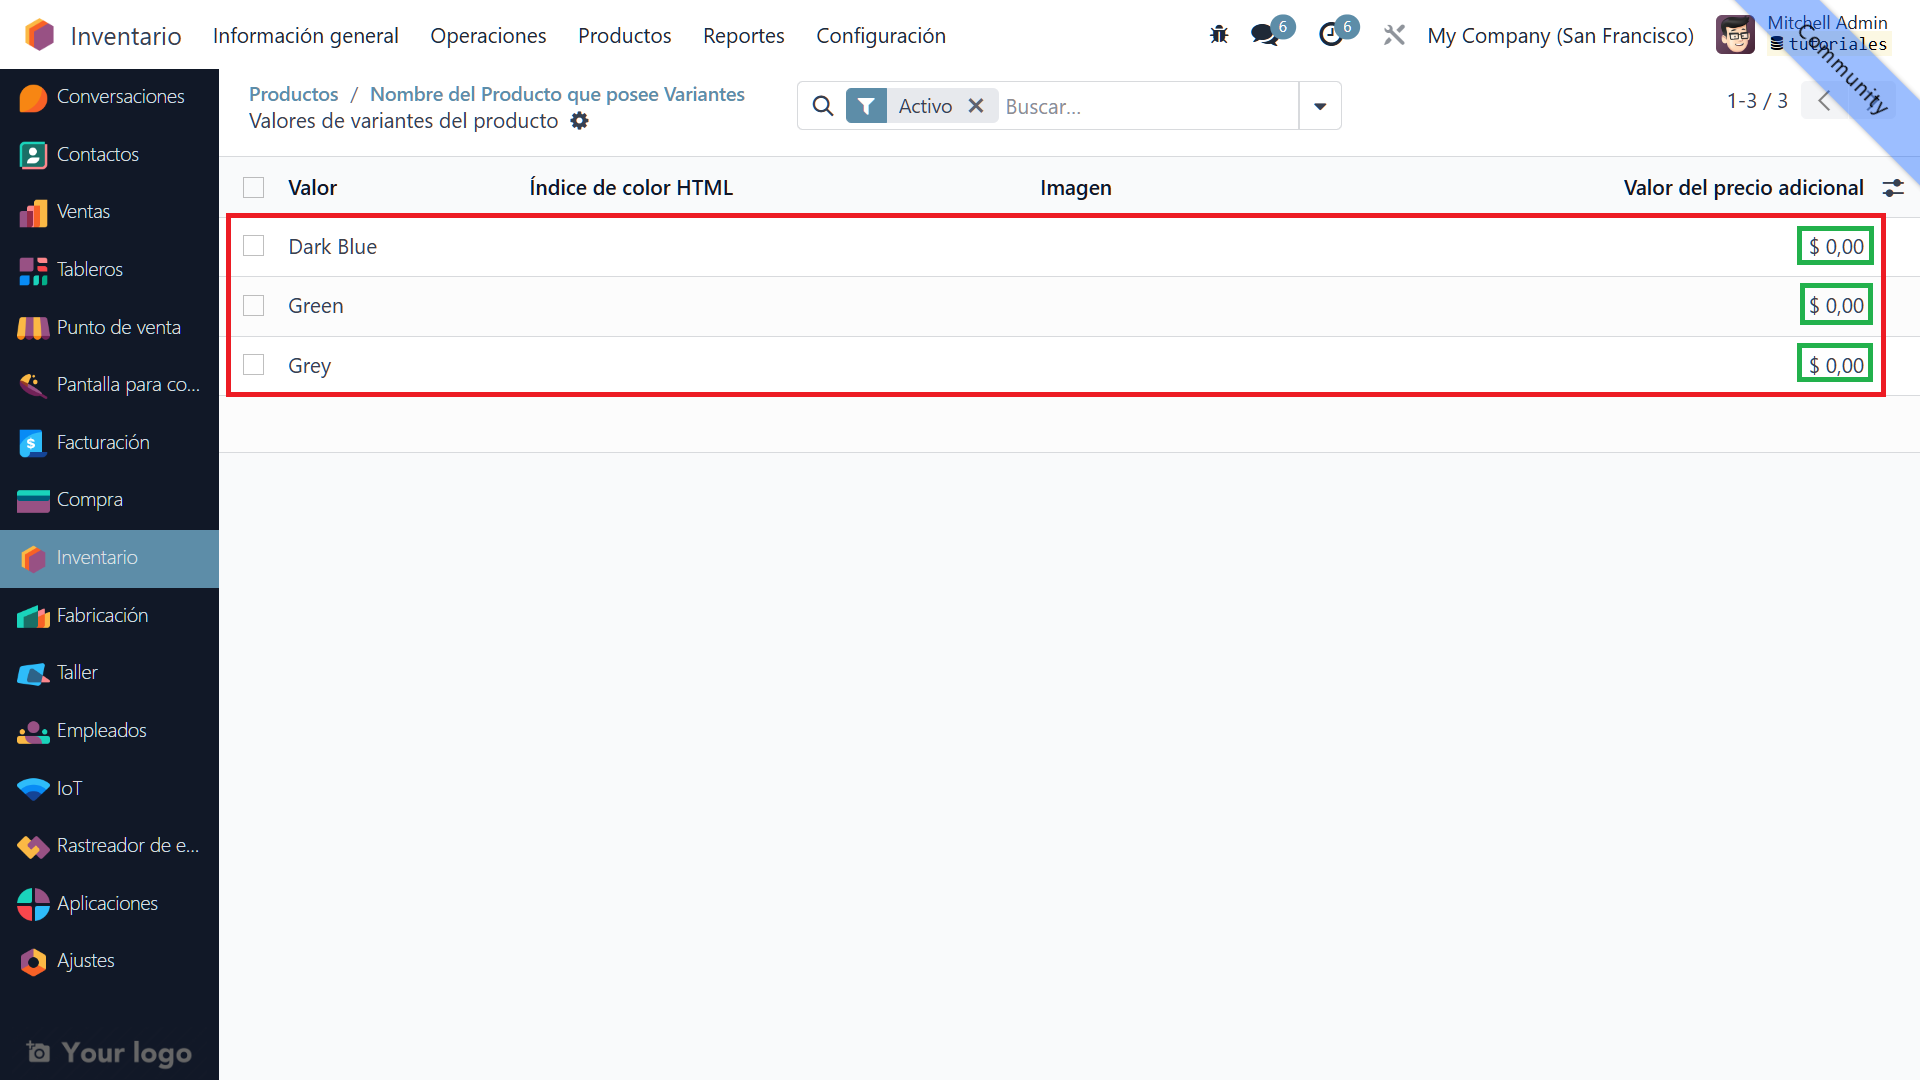Open the Configuración menu
This screenshot has height=1080, width=1920.
tap(880, 36)
